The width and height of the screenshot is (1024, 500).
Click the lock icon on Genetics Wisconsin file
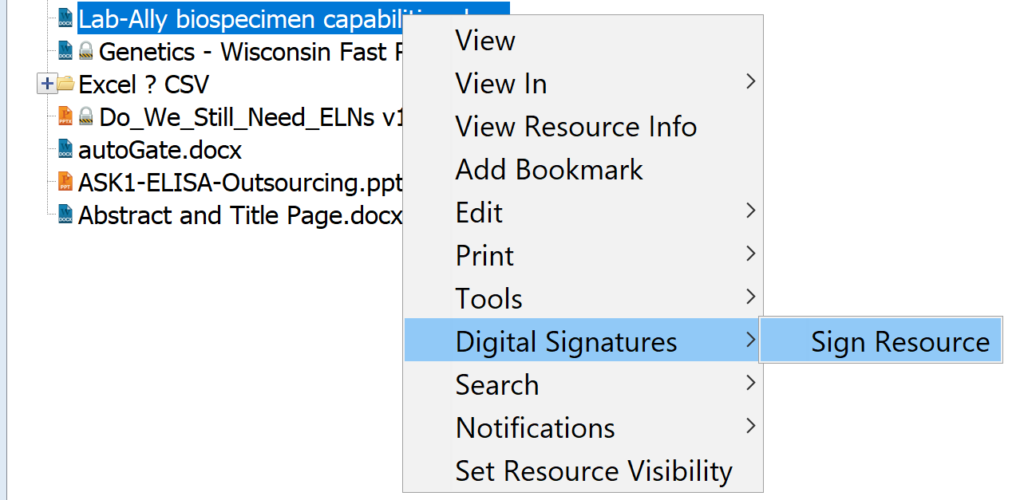tap(86, 51)
